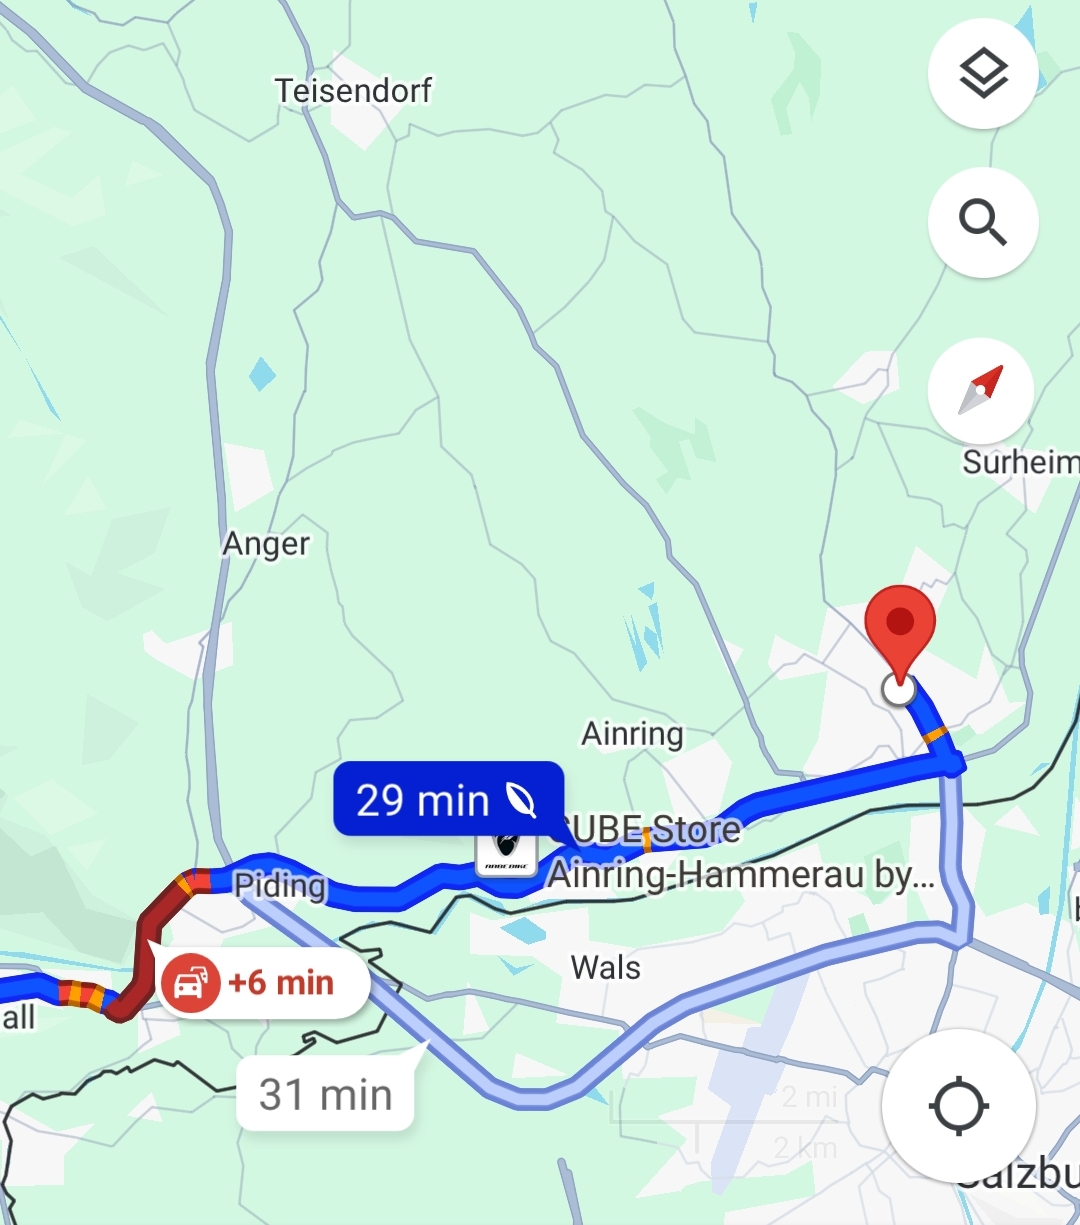
Task: Tap the Wals place label
Action: tap(606, 968)
